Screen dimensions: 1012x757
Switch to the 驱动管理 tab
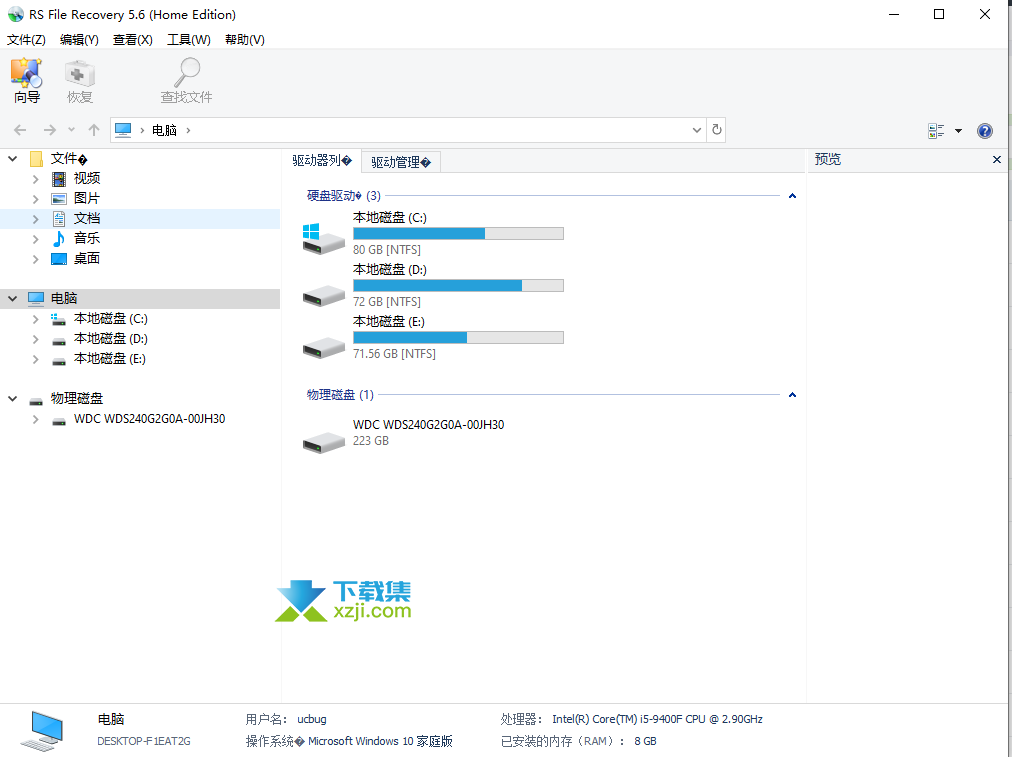click(401, 162)
